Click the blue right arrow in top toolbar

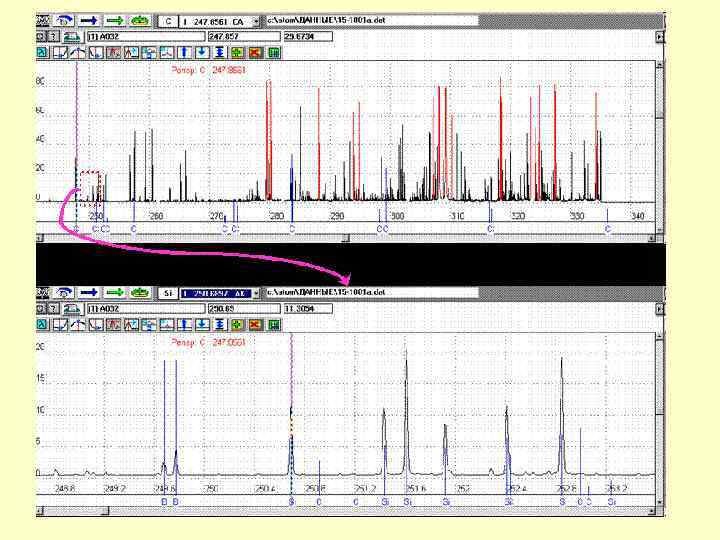click(x=90, y=20)
